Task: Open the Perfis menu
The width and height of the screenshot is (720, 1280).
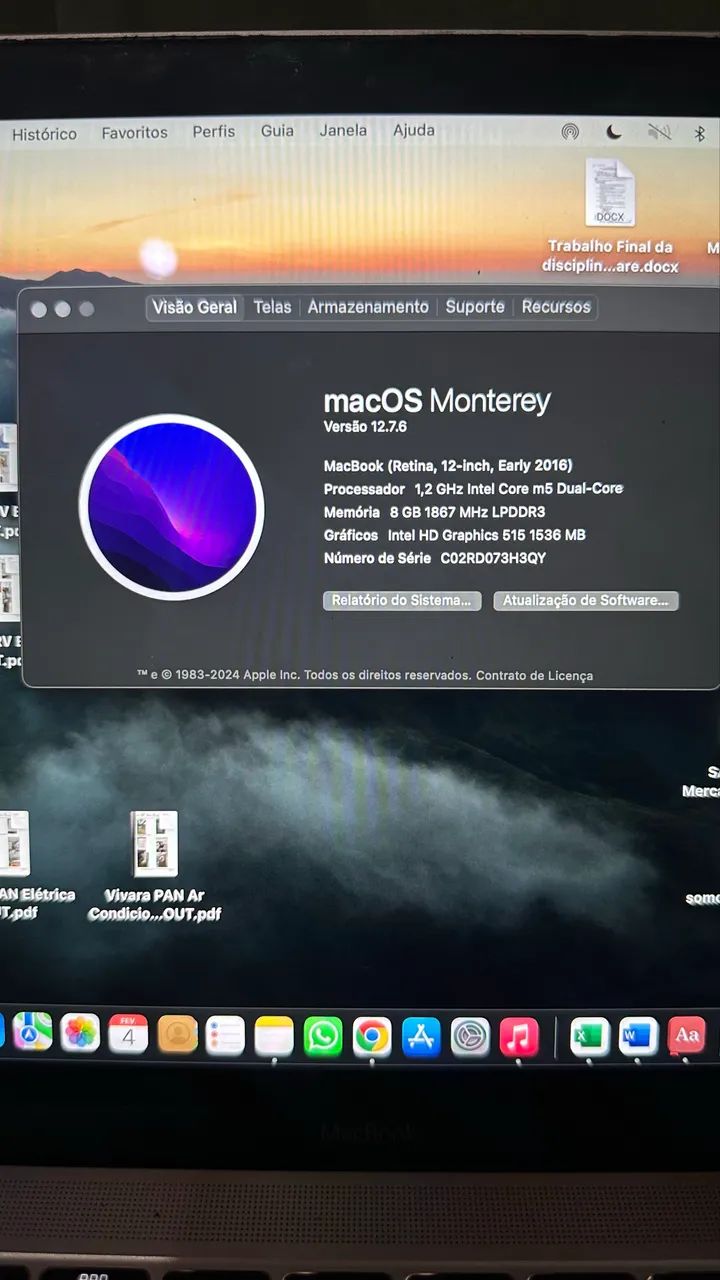Action: click(x=214, y=131)
